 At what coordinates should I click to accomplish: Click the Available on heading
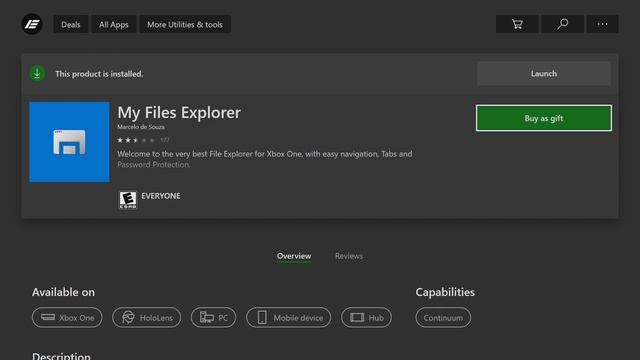(63, 292)
